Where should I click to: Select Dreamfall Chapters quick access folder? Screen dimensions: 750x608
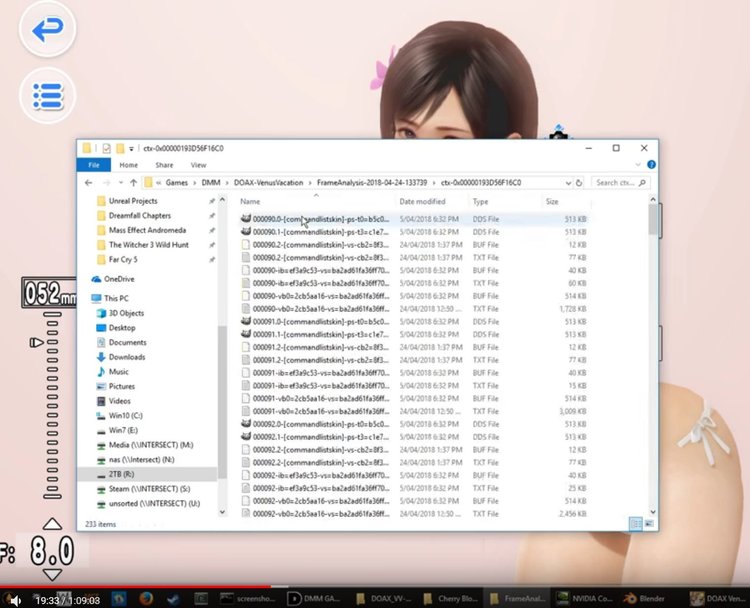point(139,216)
